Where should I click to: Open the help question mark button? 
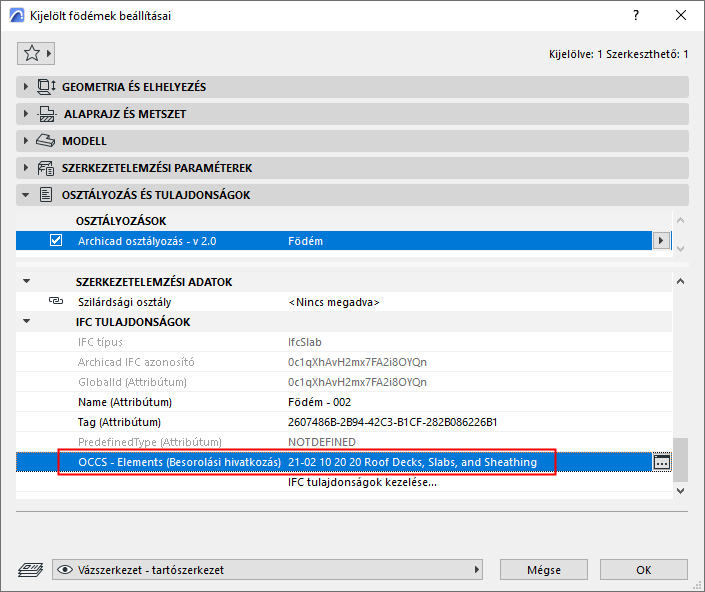636,15
